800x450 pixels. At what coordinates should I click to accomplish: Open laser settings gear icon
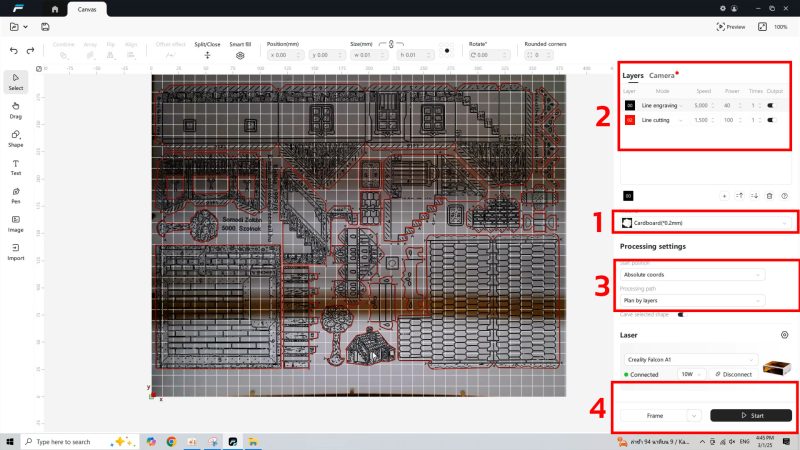click(x=784, y=335)
